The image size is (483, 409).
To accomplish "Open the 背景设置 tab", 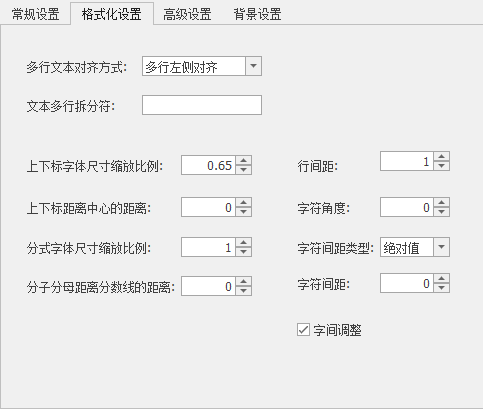I will tap(257, 14).
